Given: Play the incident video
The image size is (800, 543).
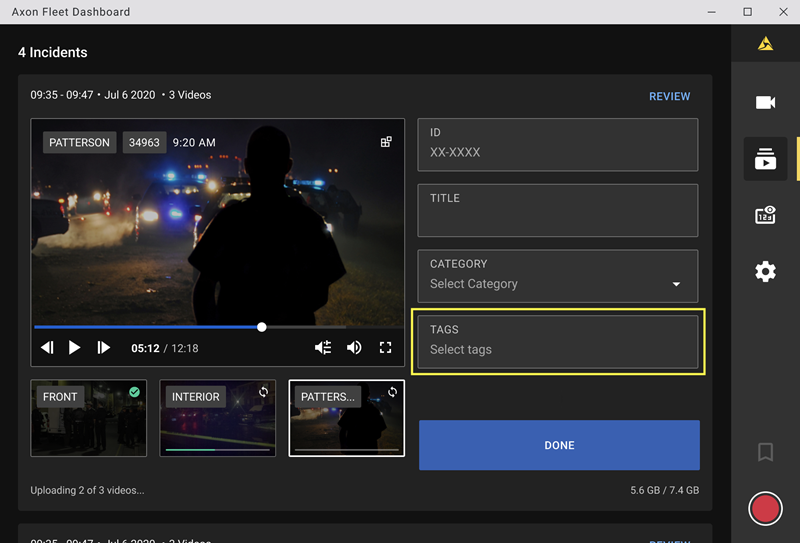Looking at the screenshot, I should (74, 348).
